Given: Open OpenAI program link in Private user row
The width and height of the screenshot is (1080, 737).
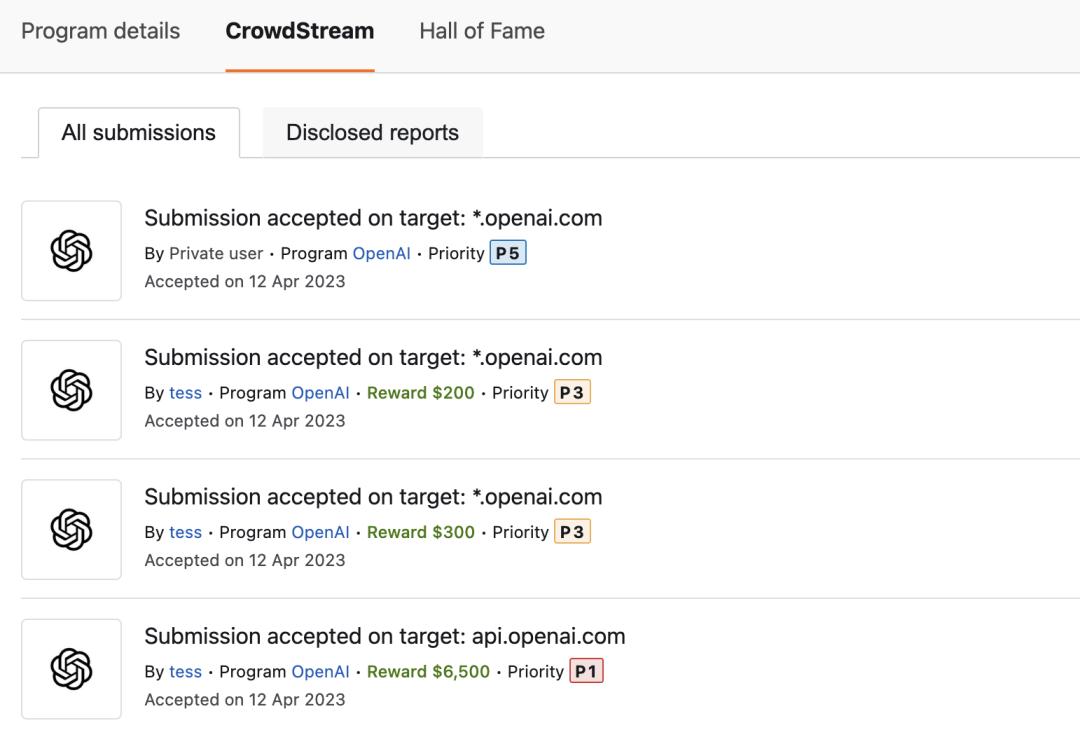Looking at the screenshot, I should tap(381, 253).
